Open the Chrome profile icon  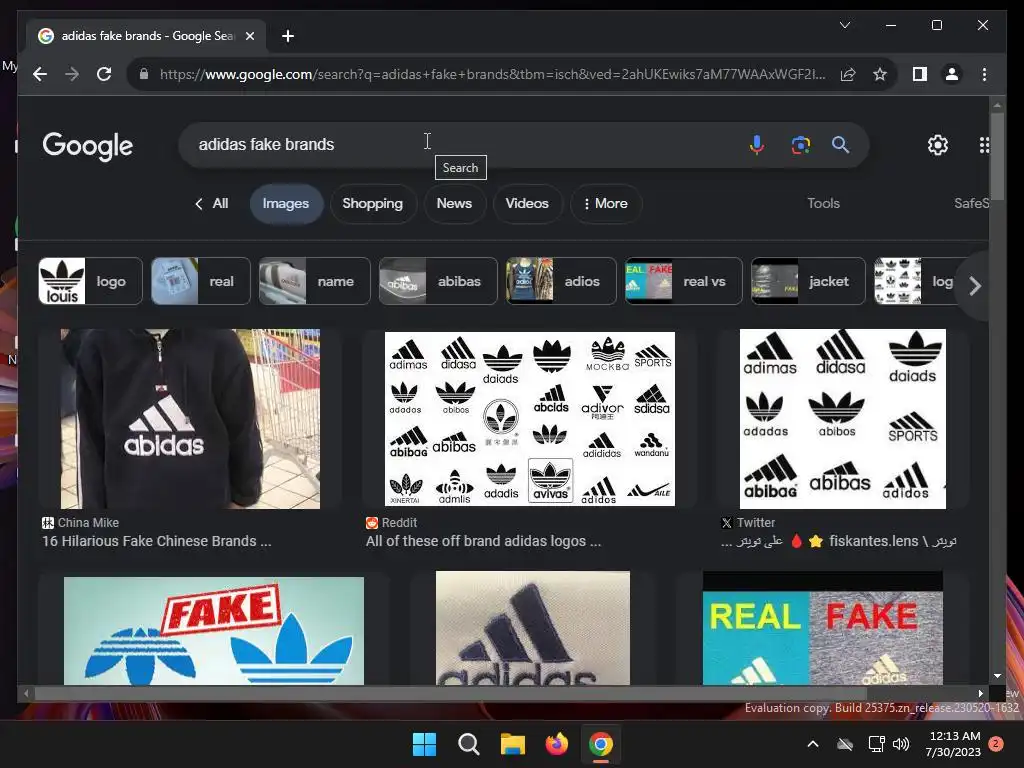[x=952, y=74]
